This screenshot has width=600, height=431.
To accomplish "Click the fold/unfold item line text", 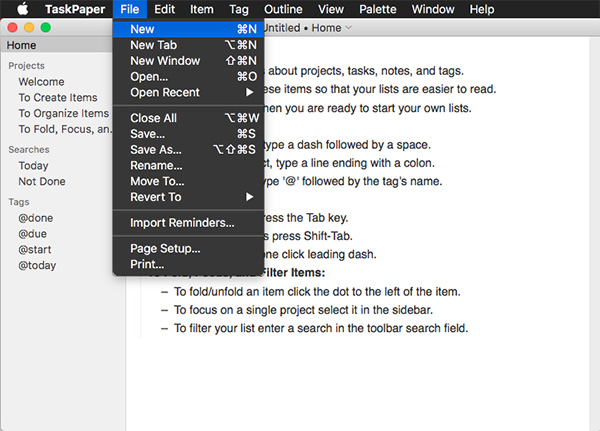I will (317, 292).
